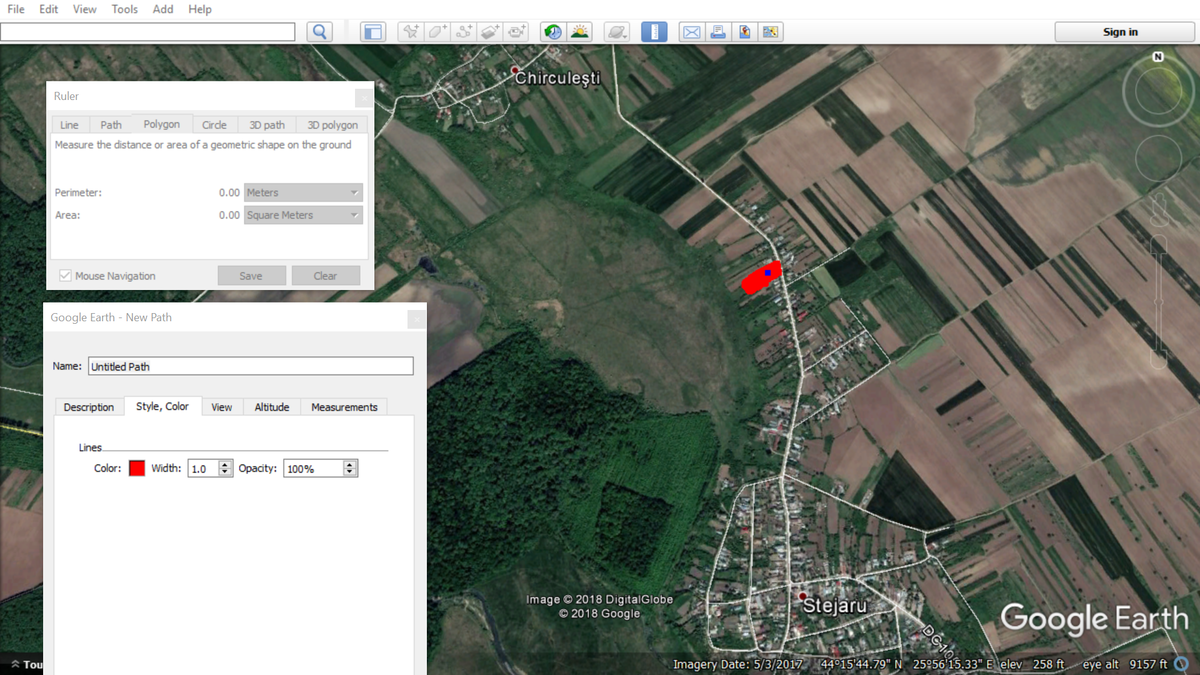Increase line Width with up arrow
Viewport: 1200px width, 675px height.
point(225,464)
